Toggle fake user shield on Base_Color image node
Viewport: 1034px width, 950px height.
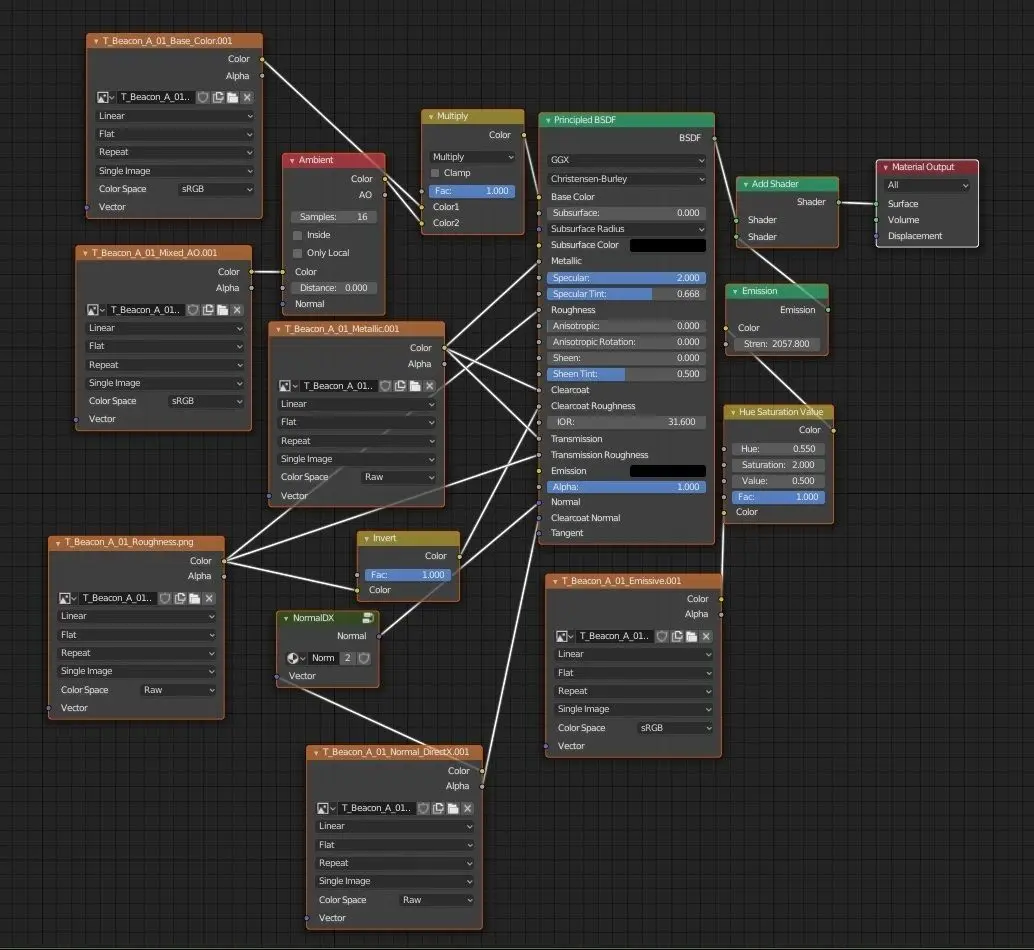(203, 97)
